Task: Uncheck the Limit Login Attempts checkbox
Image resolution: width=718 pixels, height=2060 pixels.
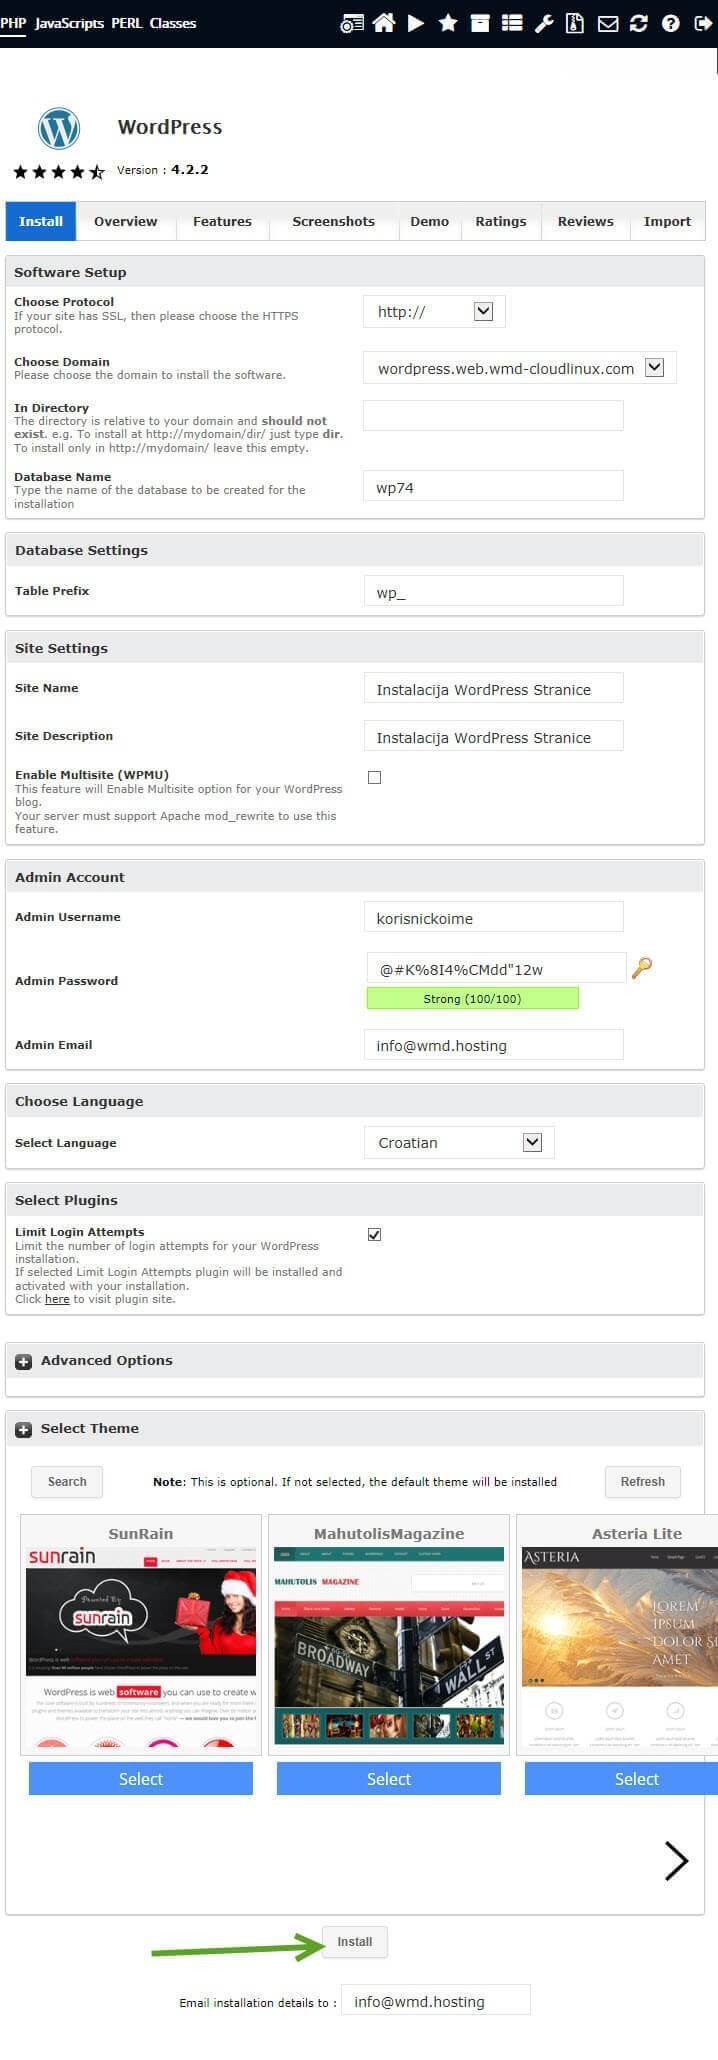Action: [x=374, y=1234]
